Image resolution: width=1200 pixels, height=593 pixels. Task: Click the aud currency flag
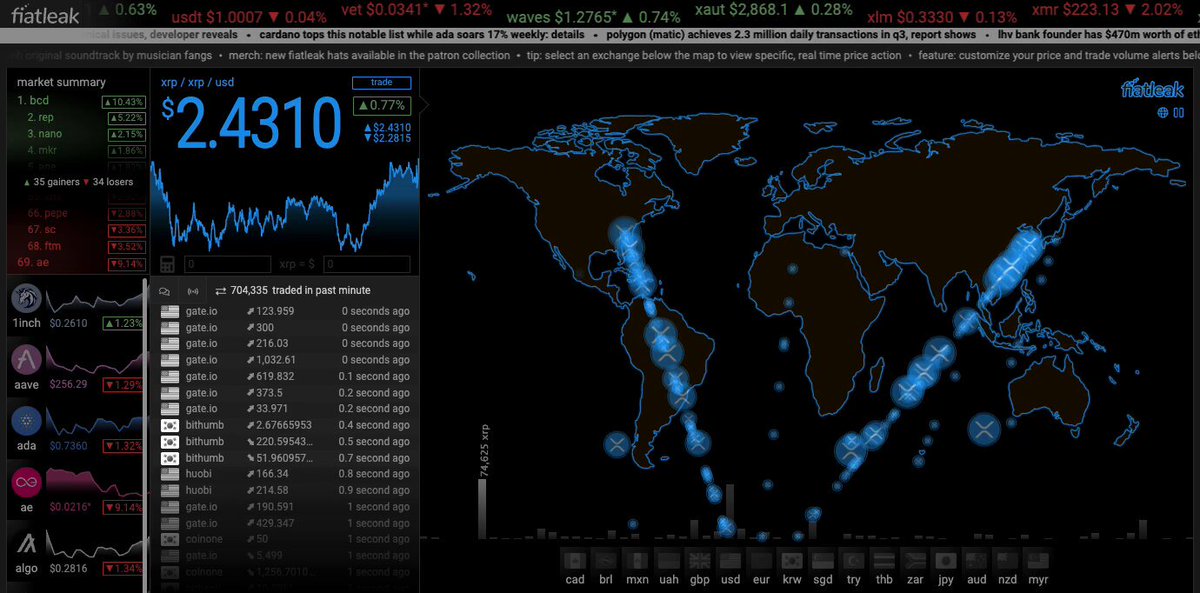coord(976,559)
